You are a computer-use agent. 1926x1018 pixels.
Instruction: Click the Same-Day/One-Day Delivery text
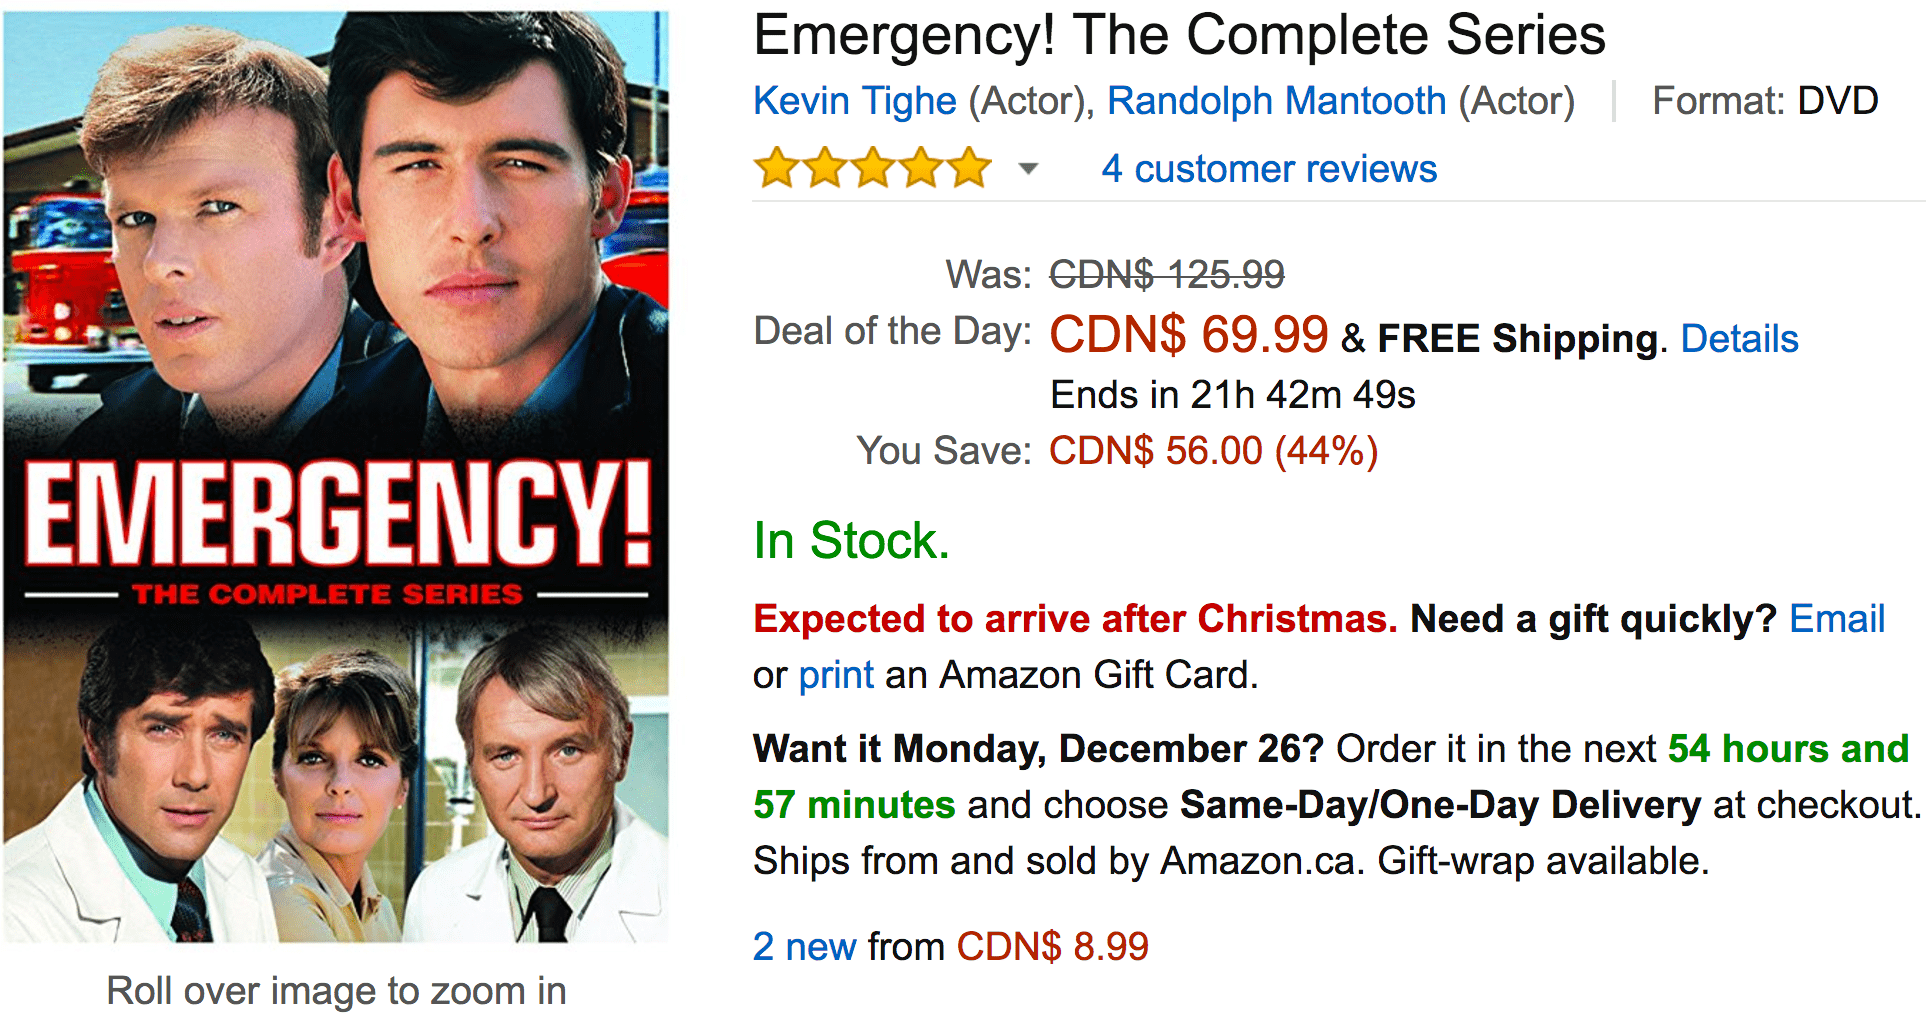pos(1440,805)
